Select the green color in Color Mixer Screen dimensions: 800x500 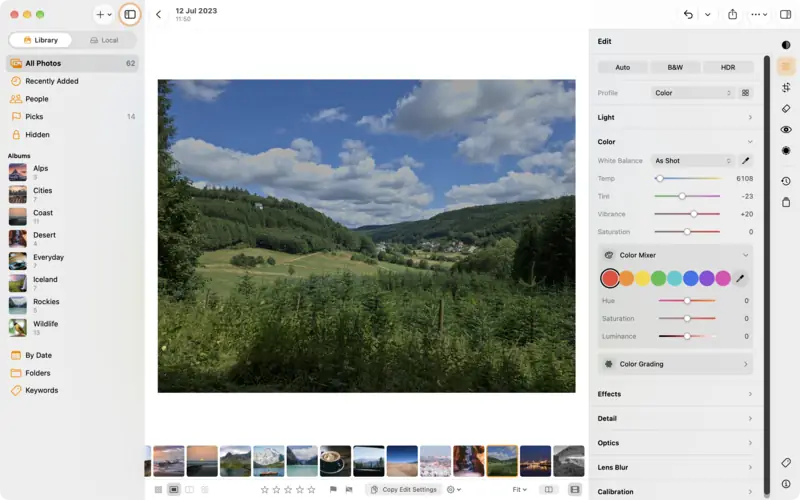pyautogui.click(x=658, y=278)
